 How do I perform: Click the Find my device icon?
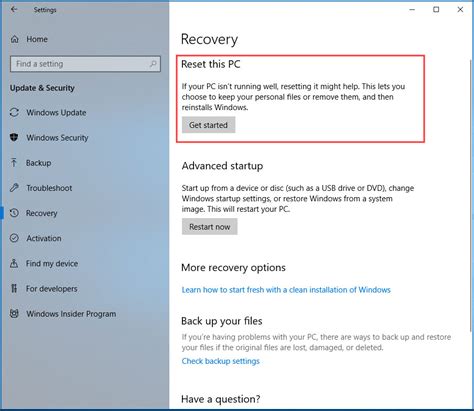14,263
